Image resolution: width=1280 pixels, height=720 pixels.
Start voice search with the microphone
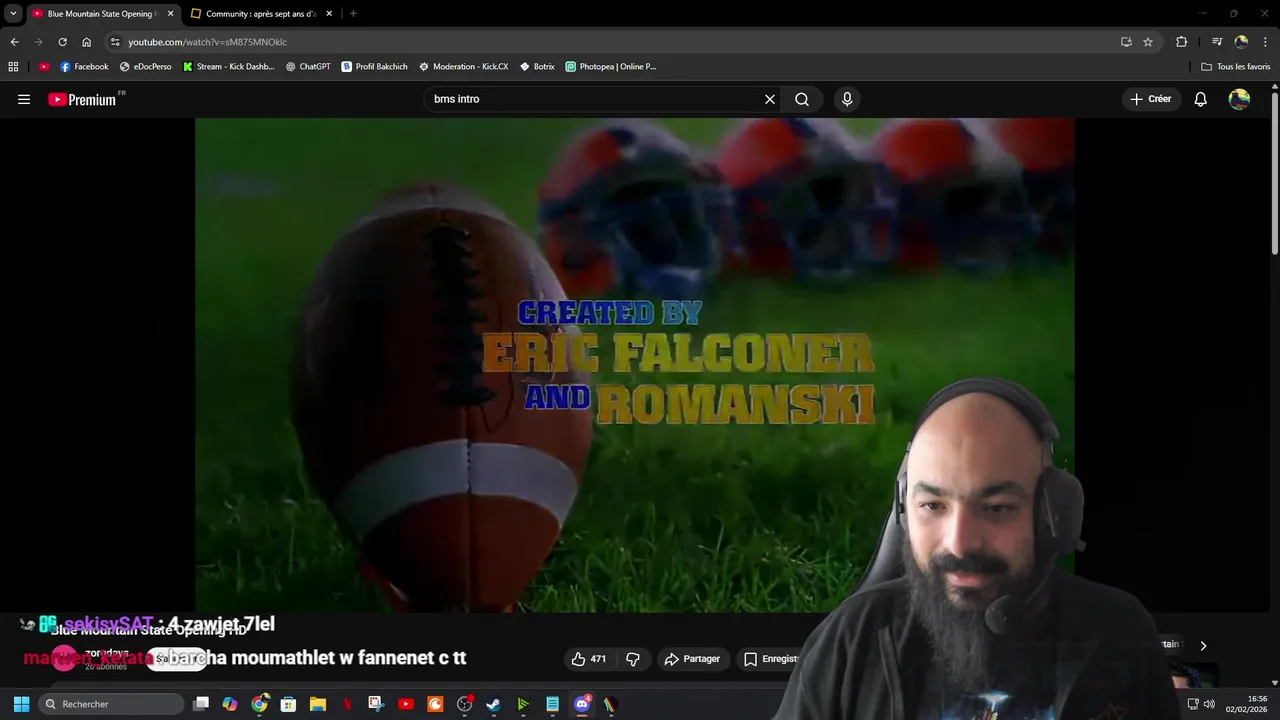point(847,99)
